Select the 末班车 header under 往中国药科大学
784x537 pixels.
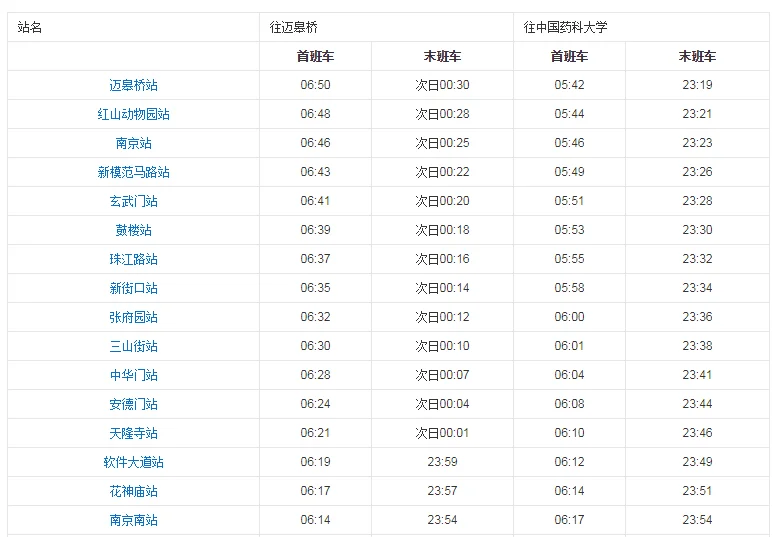pos(698,56)
